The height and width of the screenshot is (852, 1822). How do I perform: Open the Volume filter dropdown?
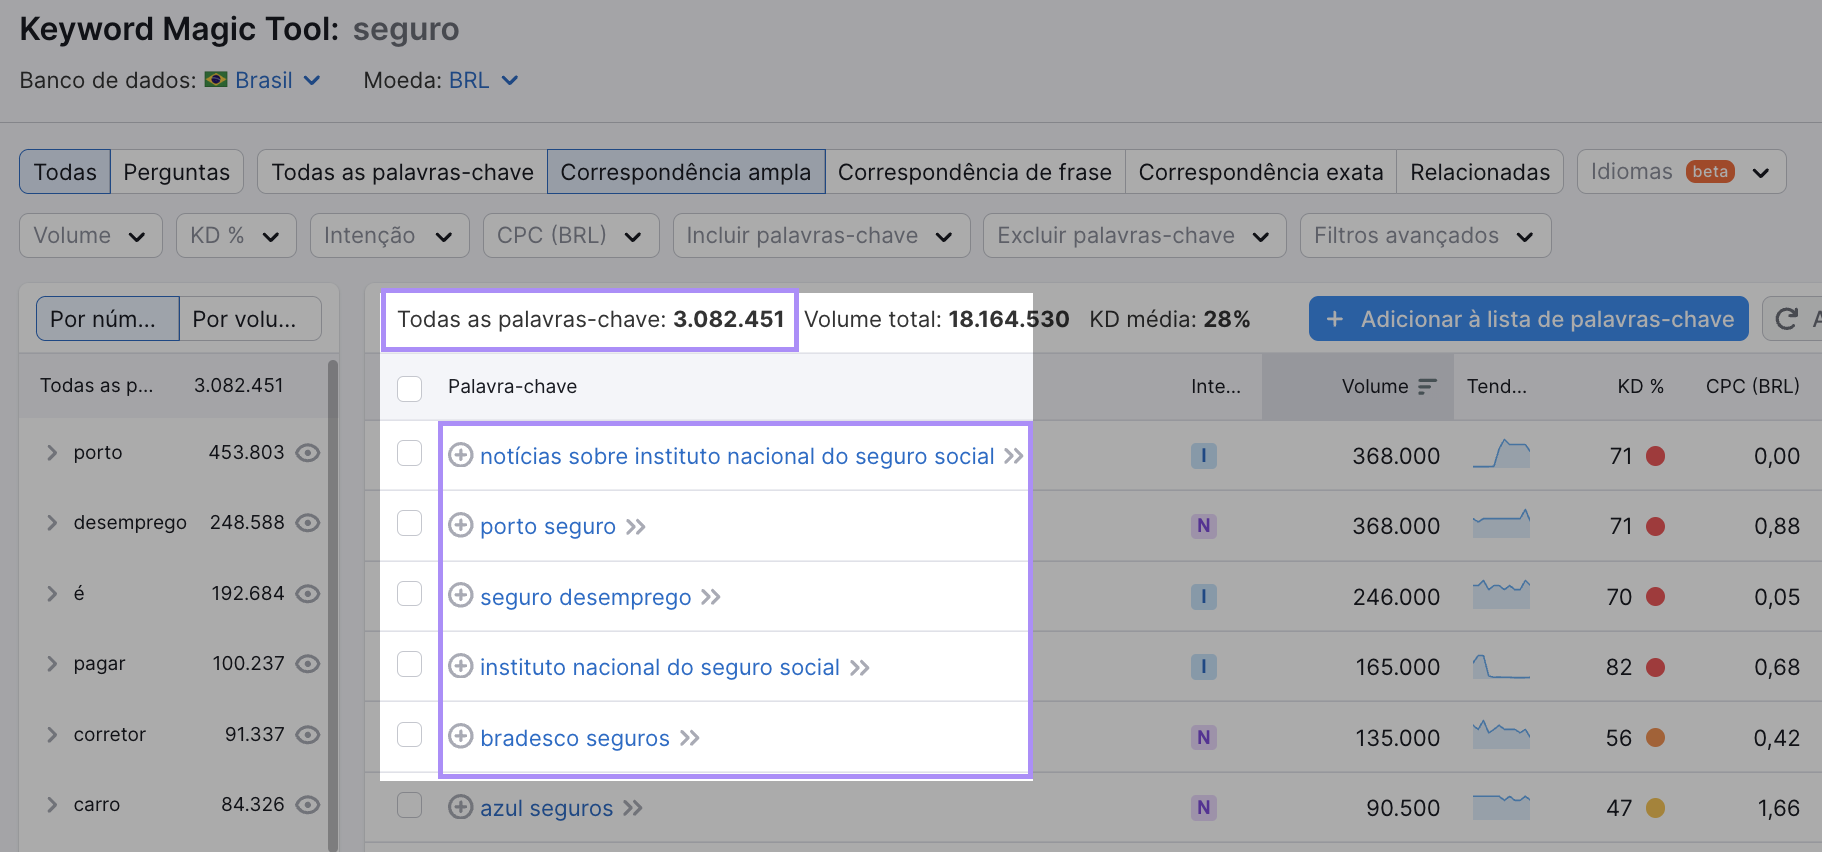(91, 236)
